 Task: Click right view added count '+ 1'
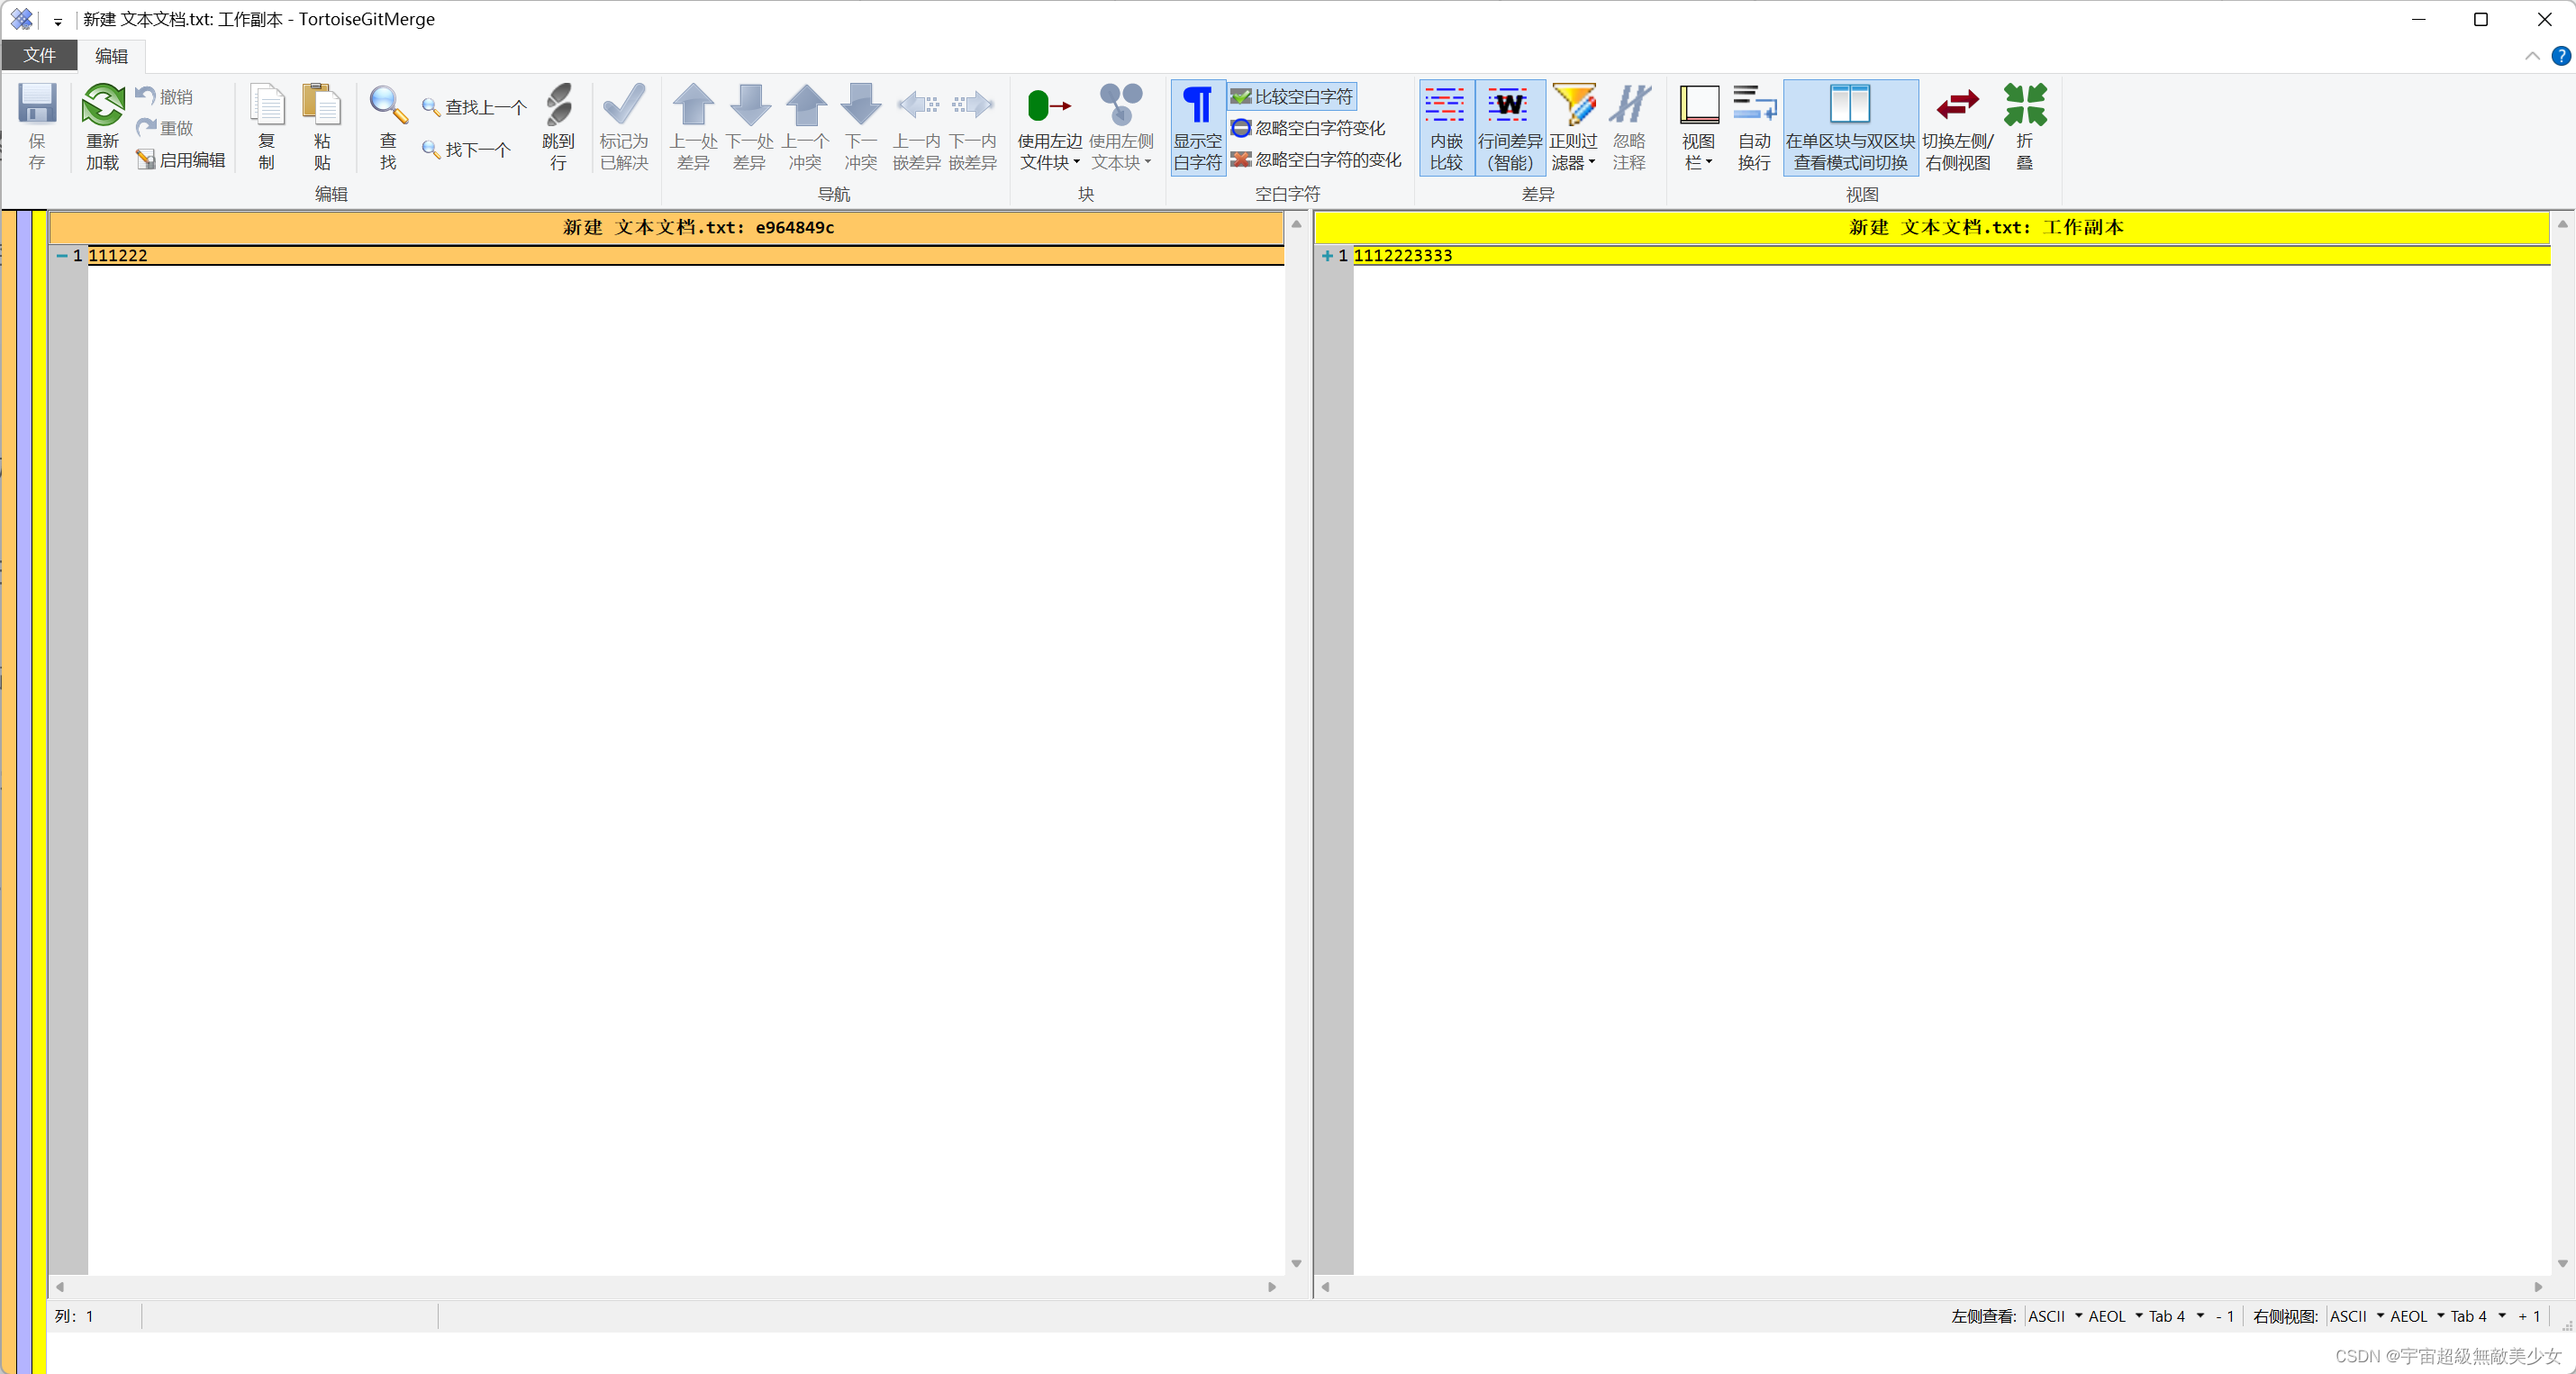tap(2529, 1316)
